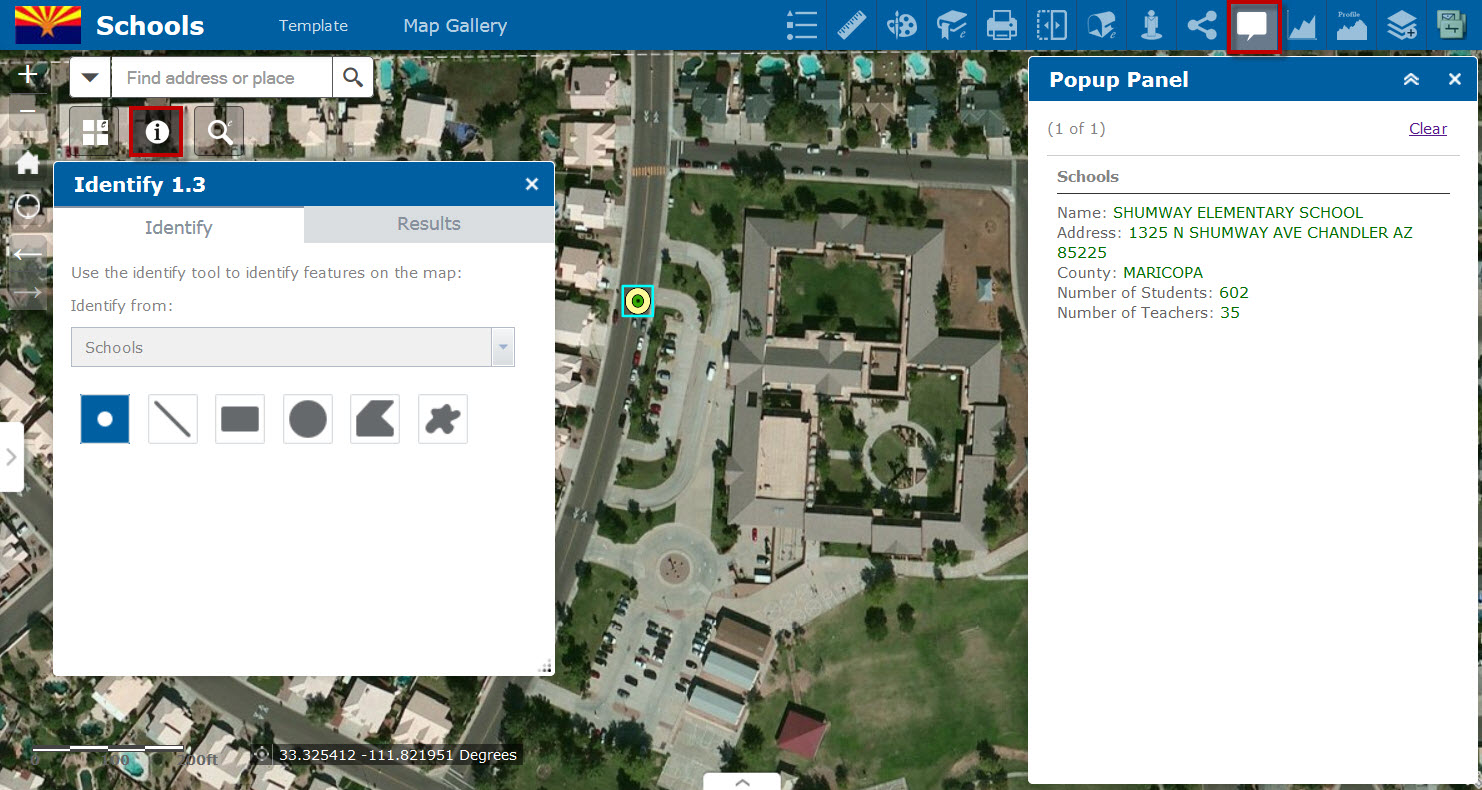Image resolution: width=1482 pixels, height=790 pixels.
Task: Expand the left side panel arrow
Action: [11, 457]
